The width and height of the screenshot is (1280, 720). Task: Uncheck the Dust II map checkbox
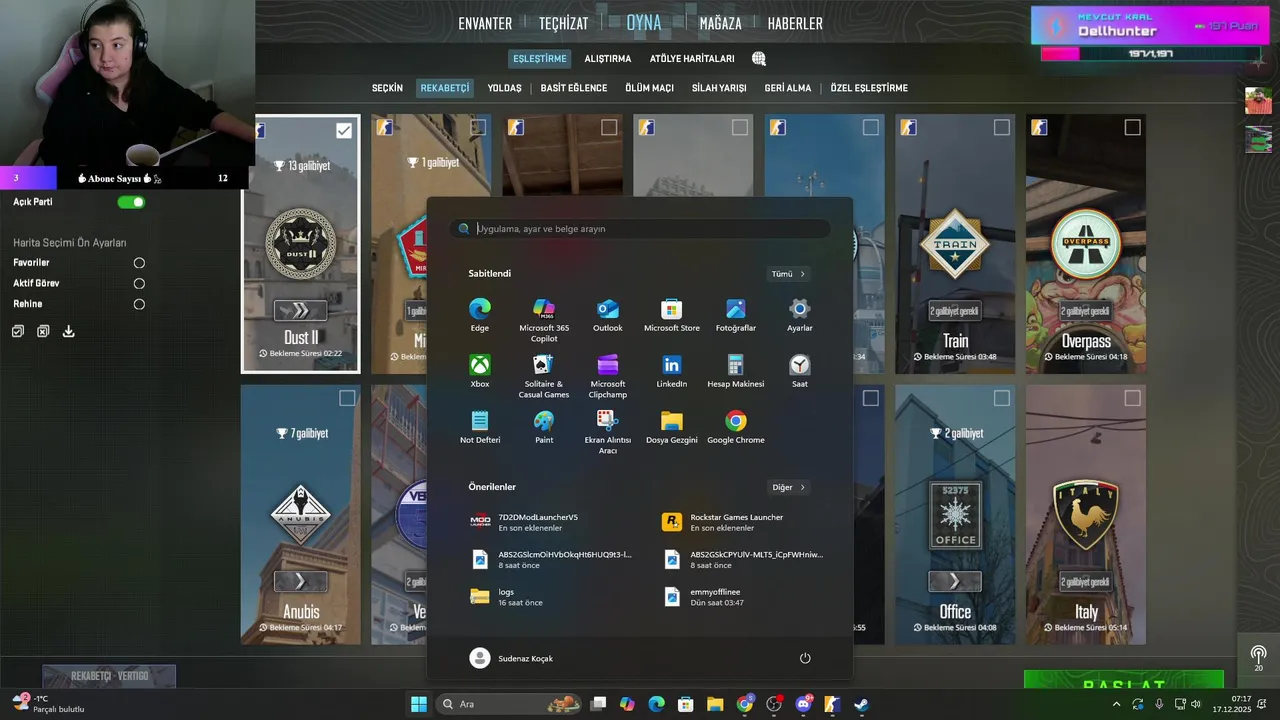[x=344, y=130]
